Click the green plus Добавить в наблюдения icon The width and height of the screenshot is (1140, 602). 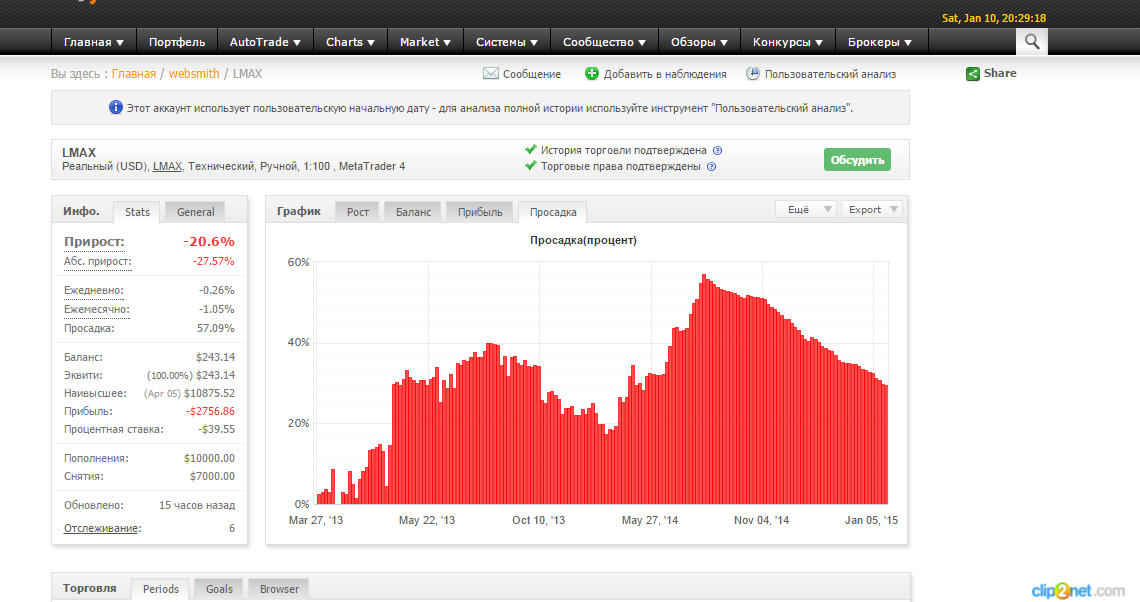click(592, 73)
